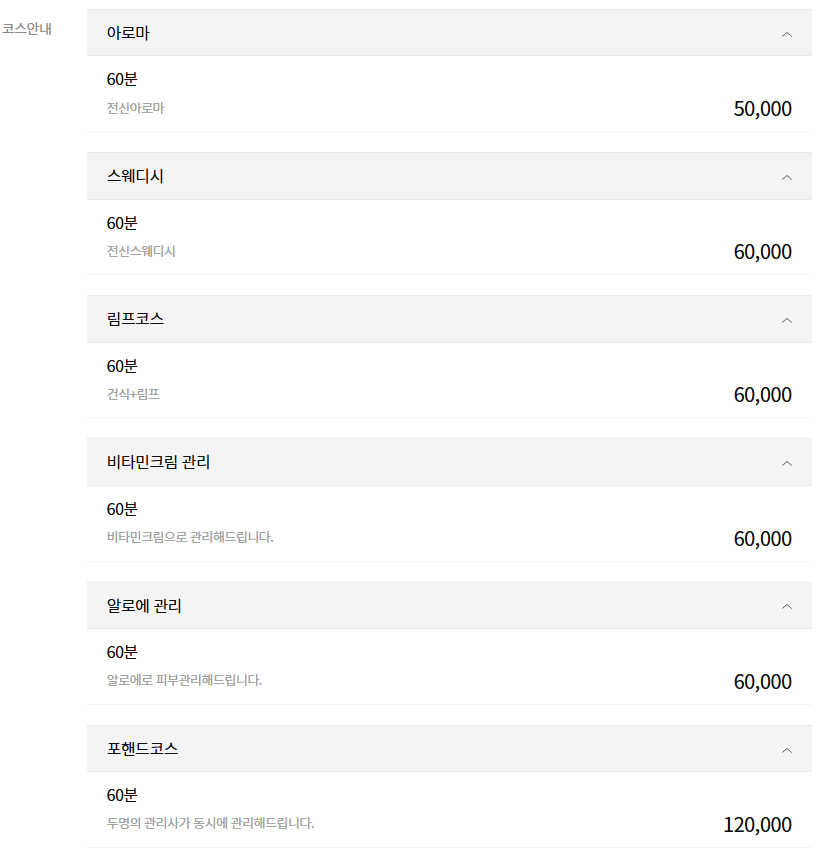The width and height of the screenshot is (819, 856).
Task: Select the 건식+림프 course item
Action: [x=133, y=394]
